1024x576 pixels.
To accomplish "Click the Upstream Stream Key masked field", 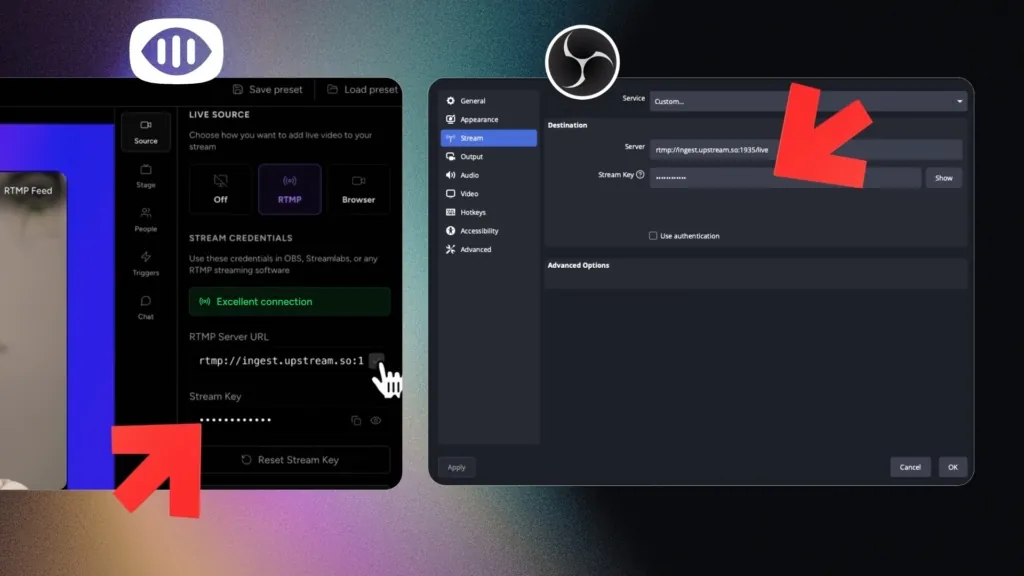I will click(x=235, y=420).
